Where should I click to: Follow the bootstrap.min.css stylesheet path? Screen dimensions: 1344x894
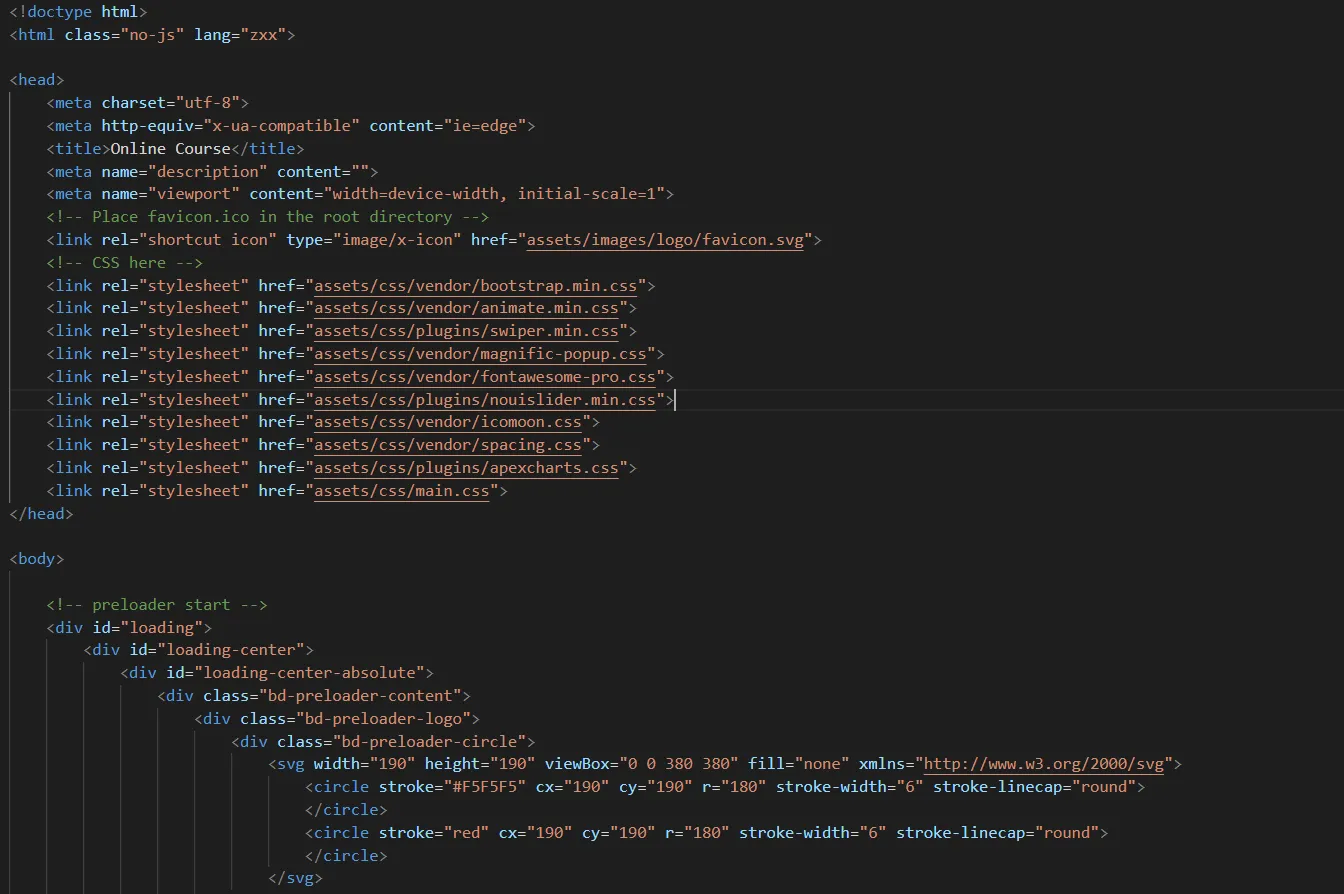pyautogui.click(x=476, y=286)
